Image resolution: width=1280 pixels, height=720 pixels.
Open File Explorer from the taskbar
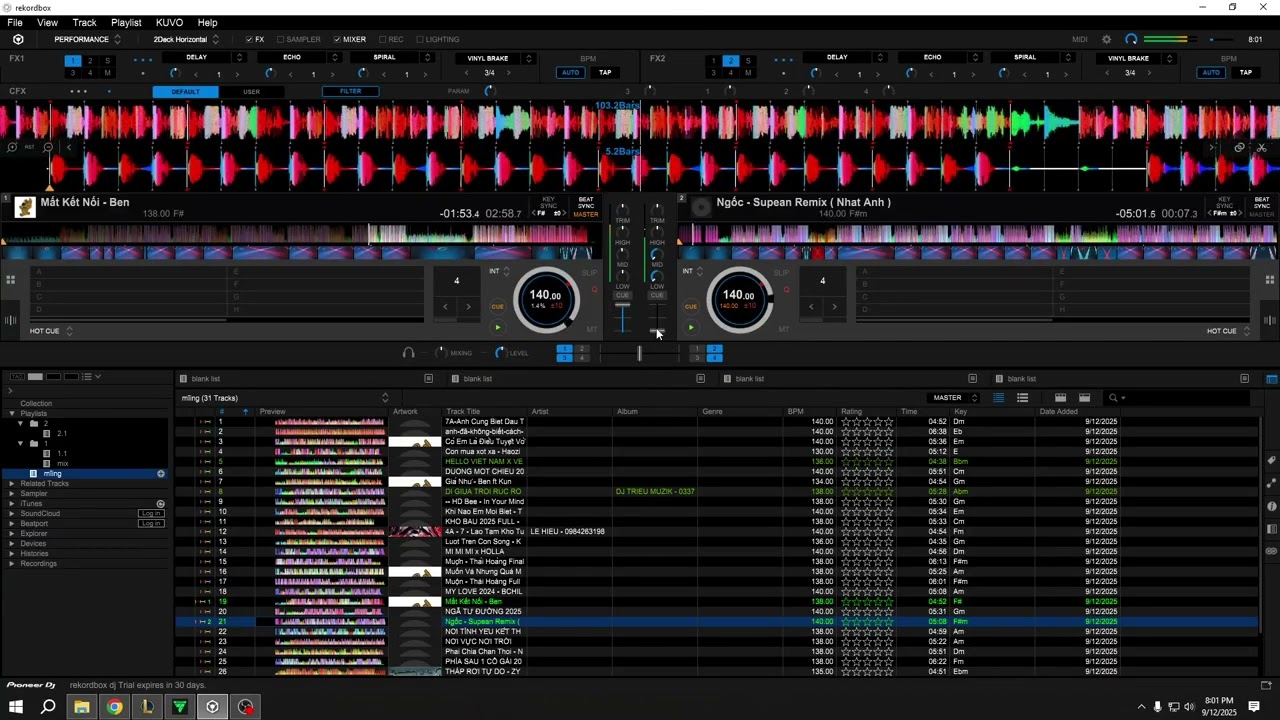pyautogui.click(x=81, y=707)
